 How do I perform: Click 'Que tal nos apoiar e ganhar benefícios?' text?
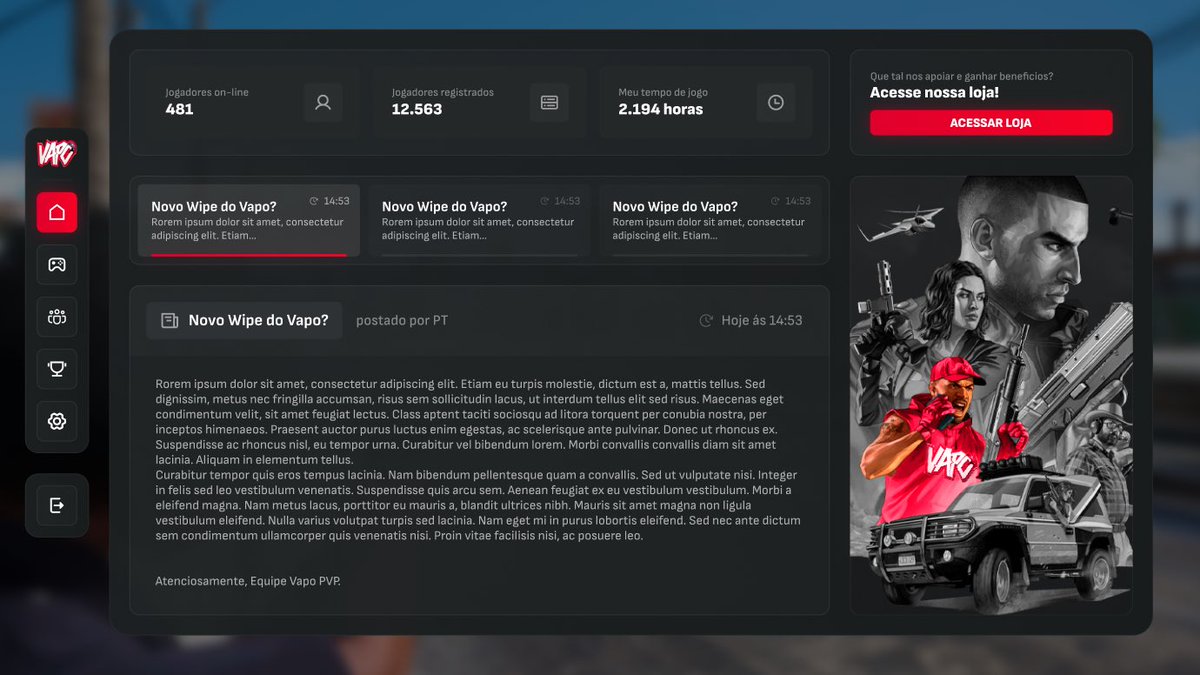[961, 76]
